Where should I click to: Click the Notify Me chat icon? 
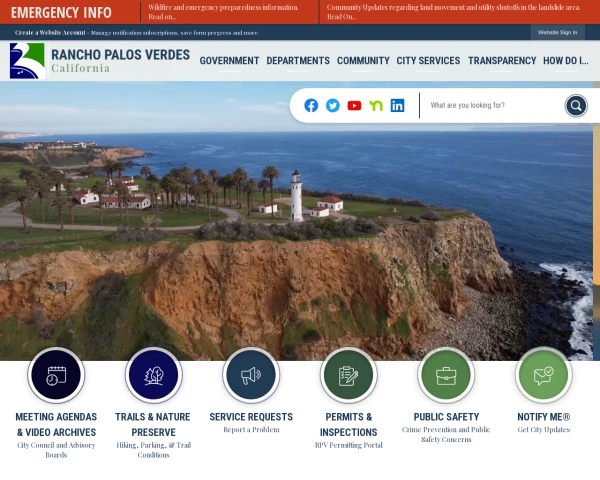[543, 376]
